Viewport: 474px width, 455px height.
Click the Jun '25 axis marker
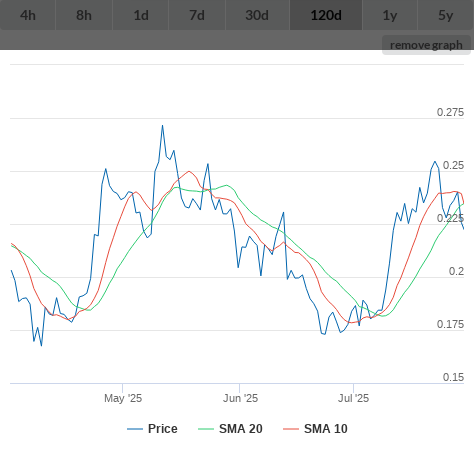pyautogui.click(x=240, y=398)
